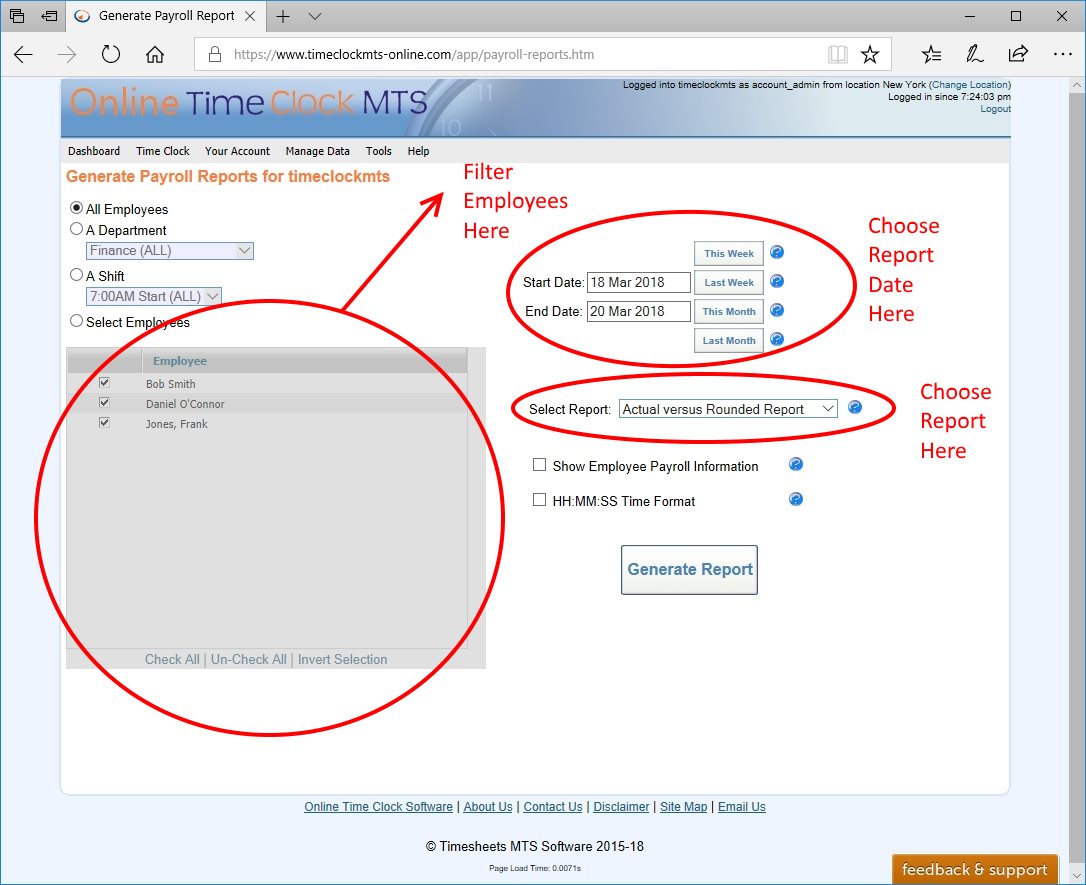Toggle the reading view book icon

click(837, 54)
